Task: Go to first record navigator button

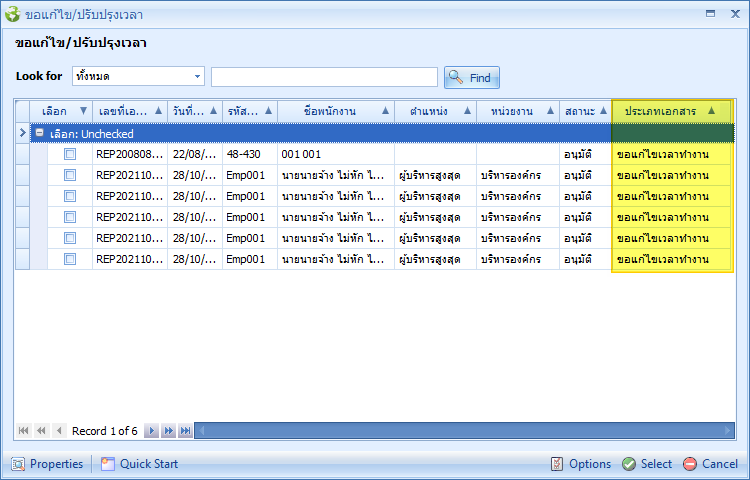Action: point(23,431)
